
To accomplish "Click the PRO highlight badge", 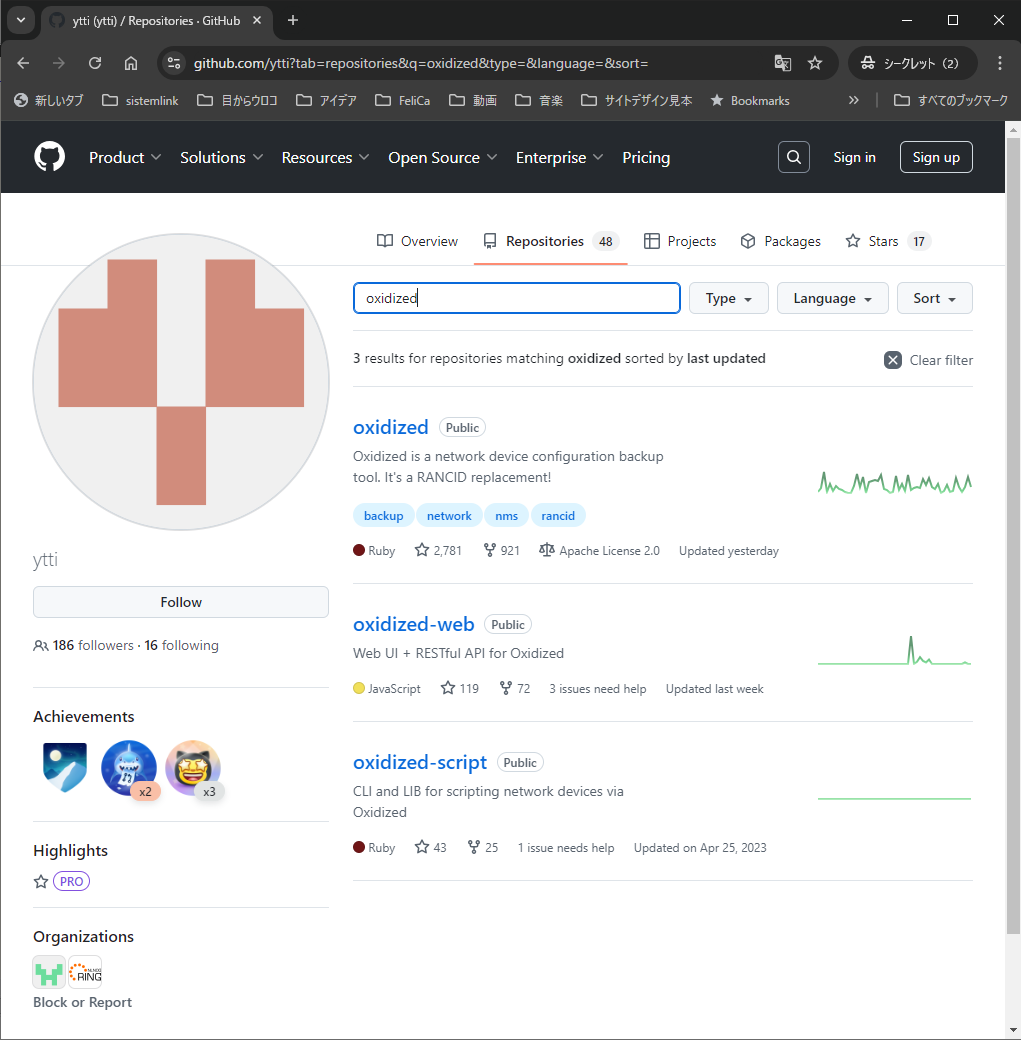I will (72, 881).
